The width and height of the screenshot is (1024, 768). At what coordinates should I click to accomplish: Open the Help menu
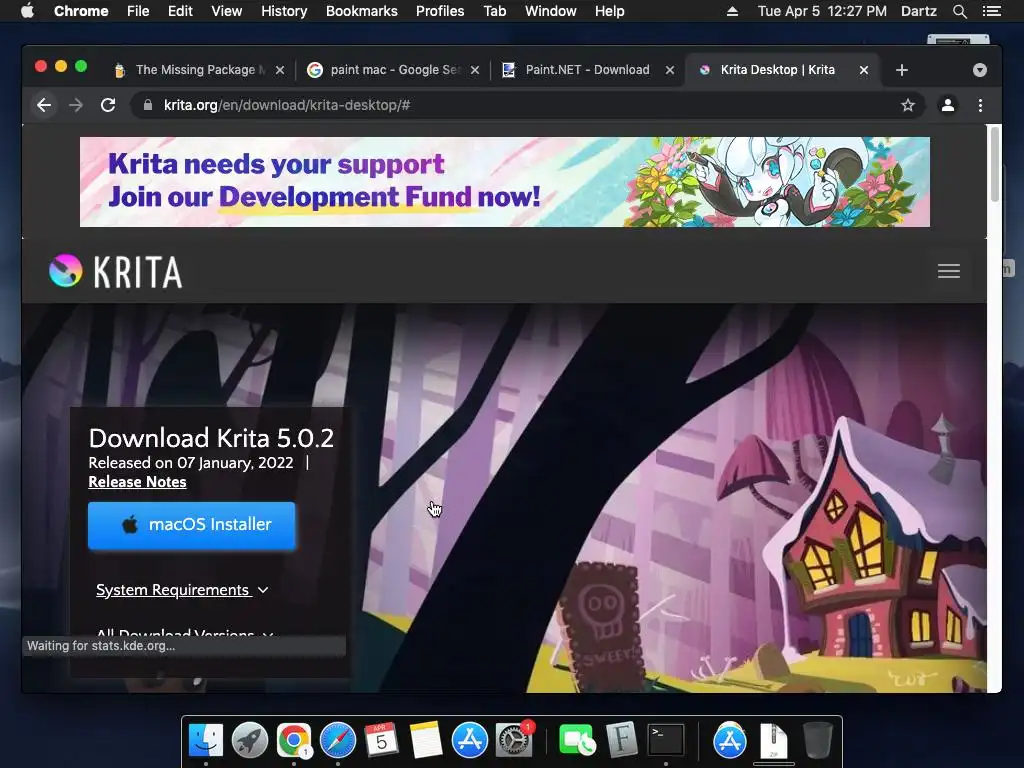[x=609, y=11]
